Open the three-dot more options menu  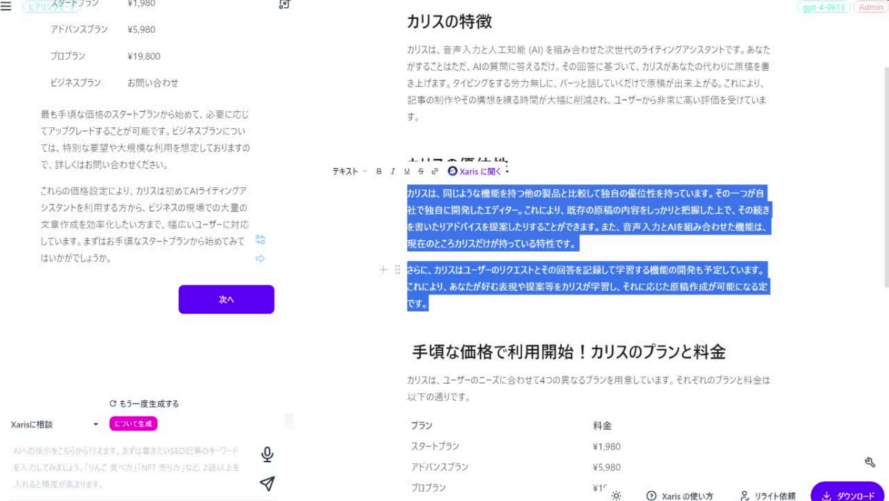pos(507,169)
